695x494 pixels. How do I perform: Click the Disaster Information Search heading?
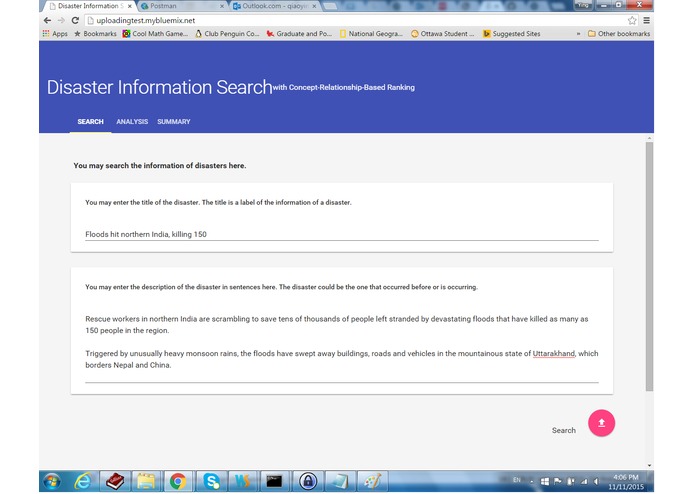pyautogui.click(x=160, y=87)
